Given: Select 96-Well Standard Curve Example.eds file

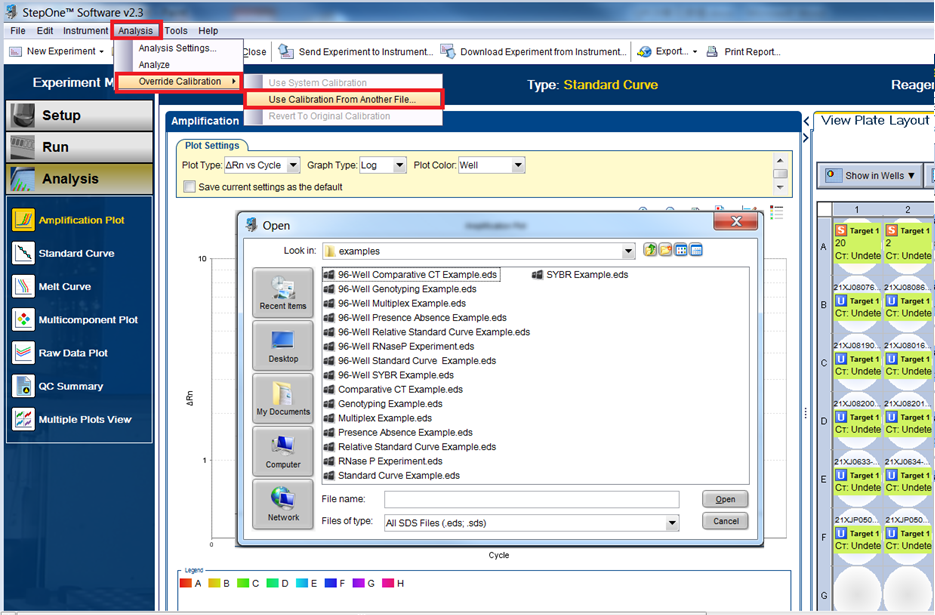Looking at the screenshot, I should pos(410,361).
